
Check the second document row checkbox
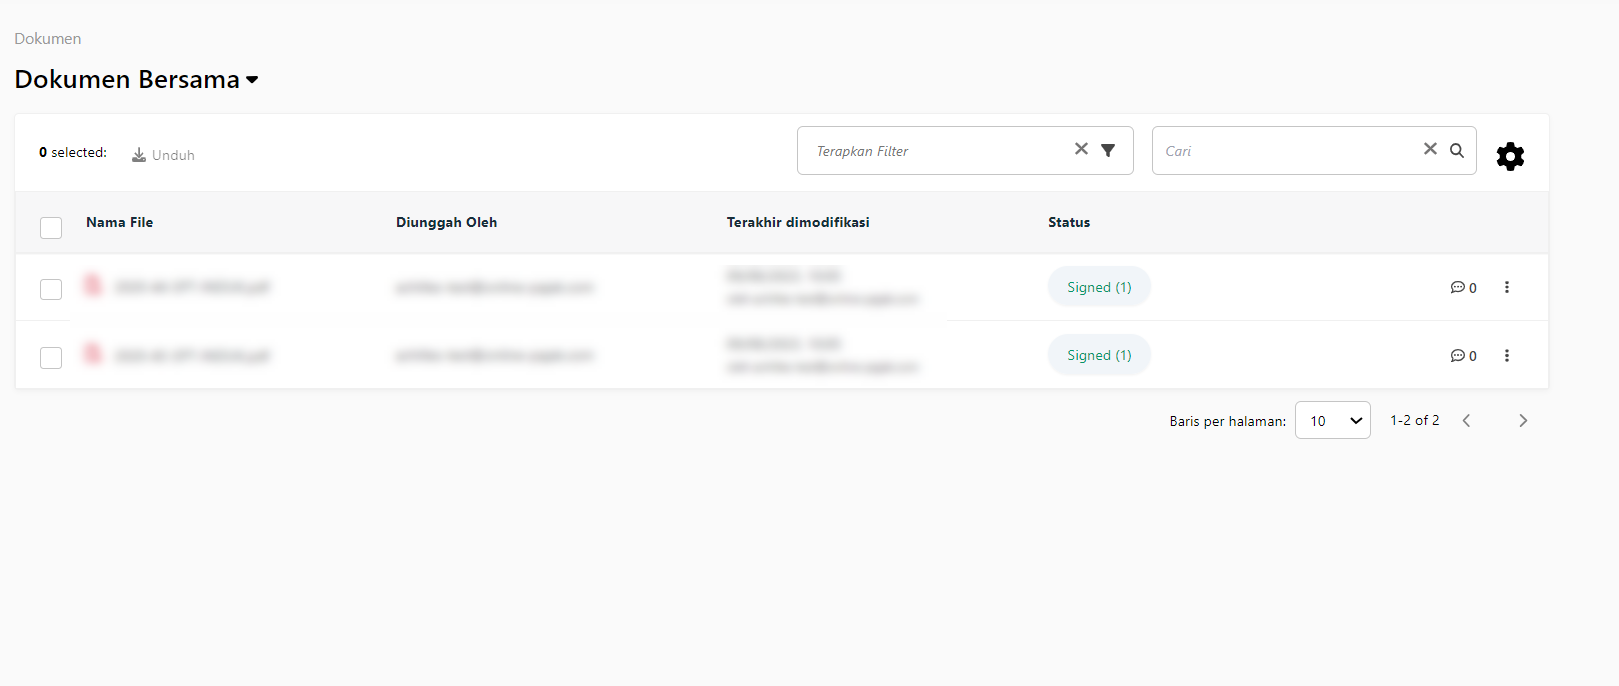click(51, 357)
